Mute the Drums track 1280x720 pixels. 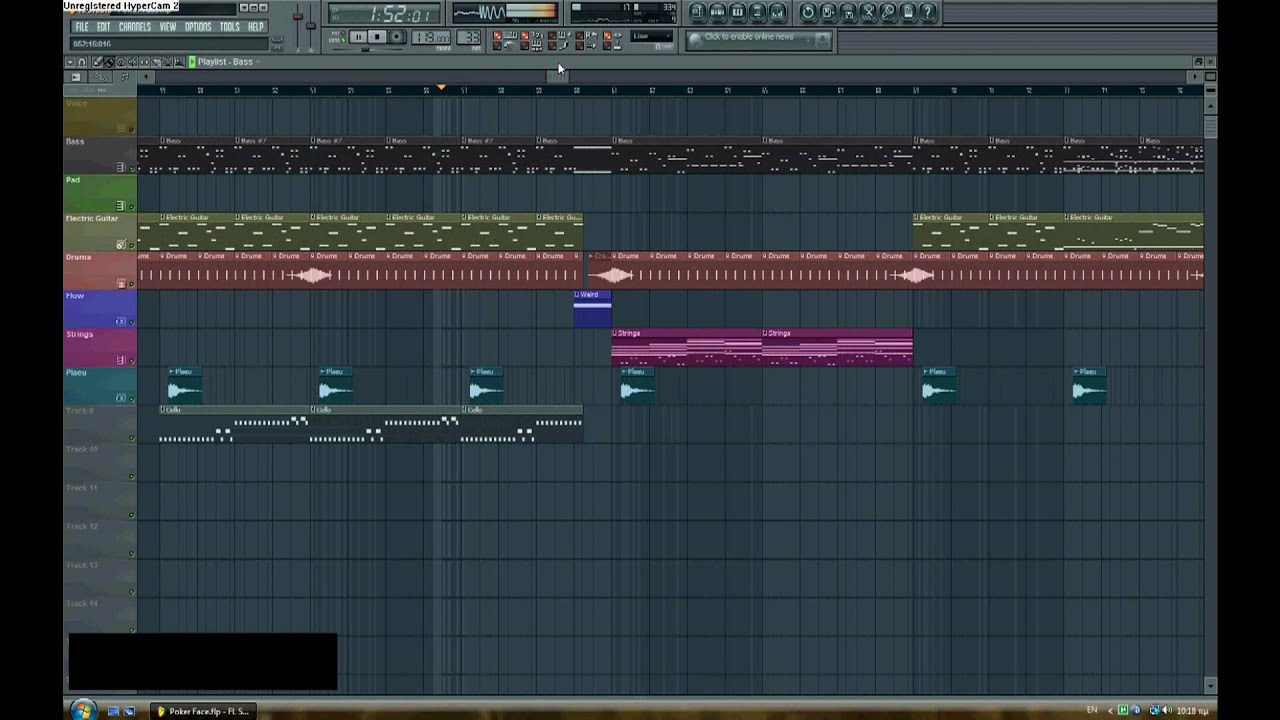tap(131, 284)
